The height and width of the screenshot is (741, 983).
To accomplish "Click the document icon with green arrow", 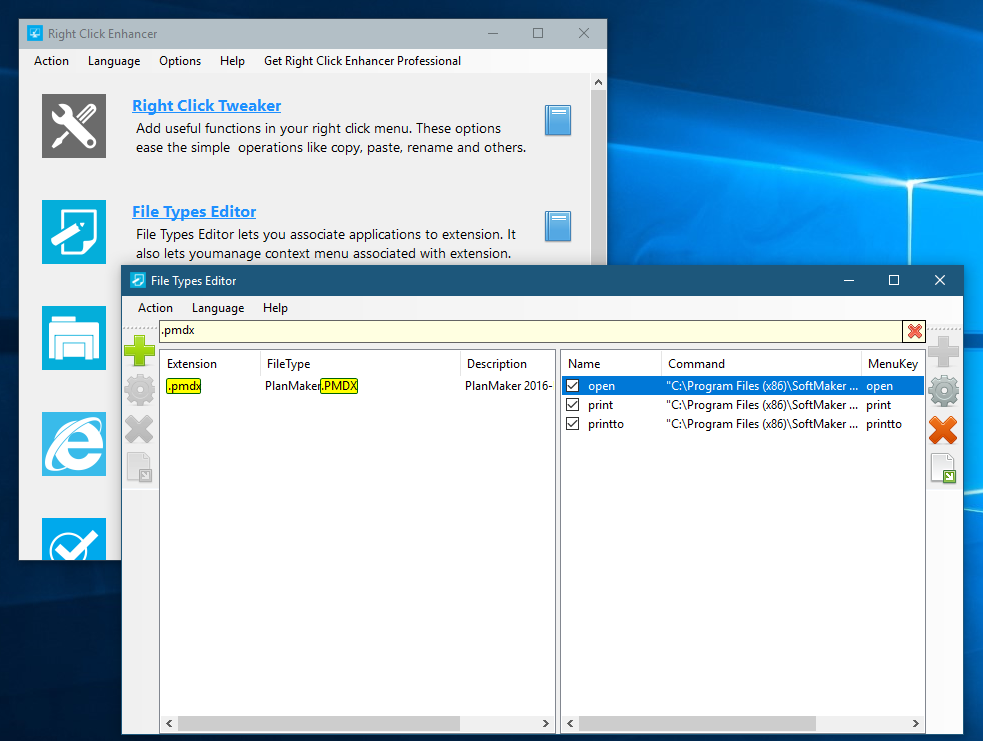I will point(944,468).
